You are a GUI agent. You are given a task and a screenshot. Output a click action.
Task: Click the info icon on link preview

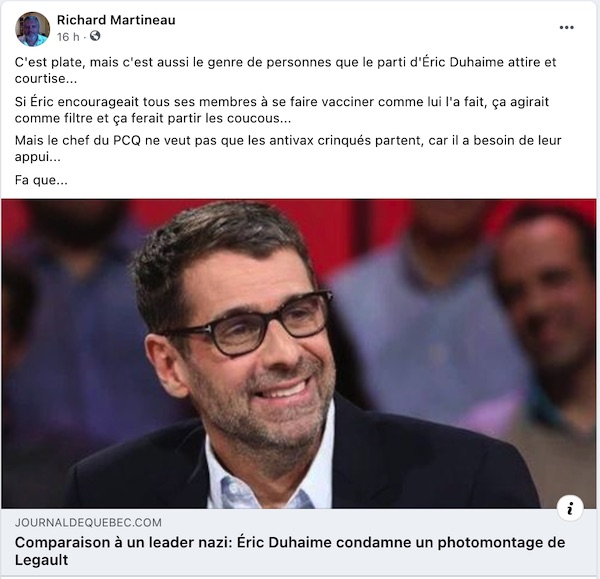pos(570,509)
